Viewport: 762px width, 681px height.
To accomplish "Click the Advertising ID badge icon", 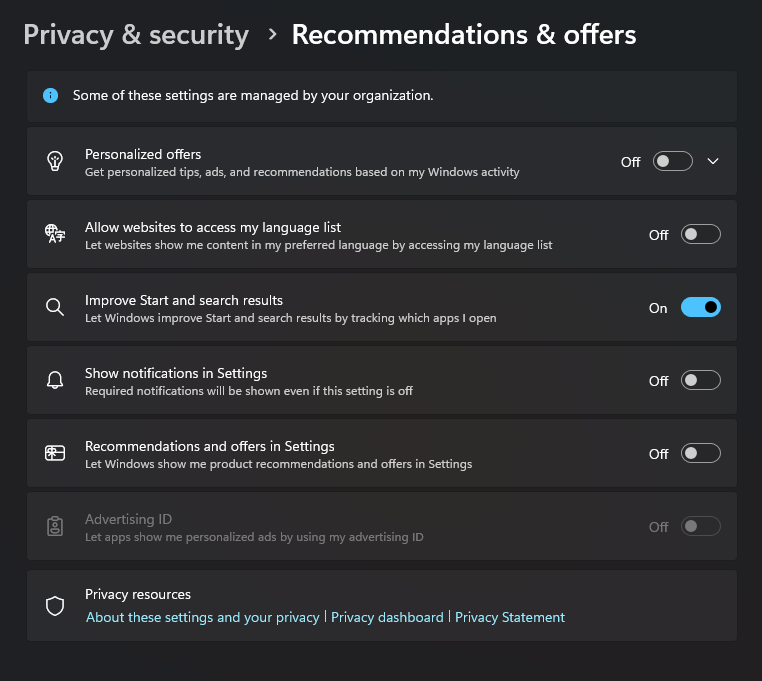I will [x=55, y=526].
